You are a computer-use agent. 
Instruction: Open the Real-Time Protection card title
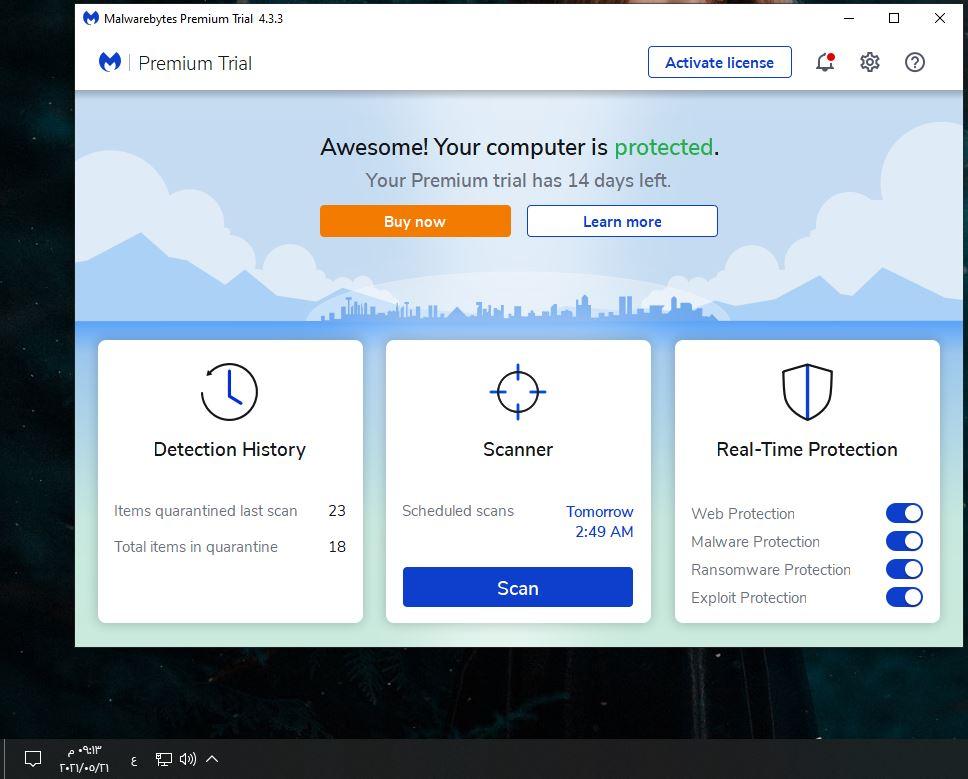(x=806, y=449)
